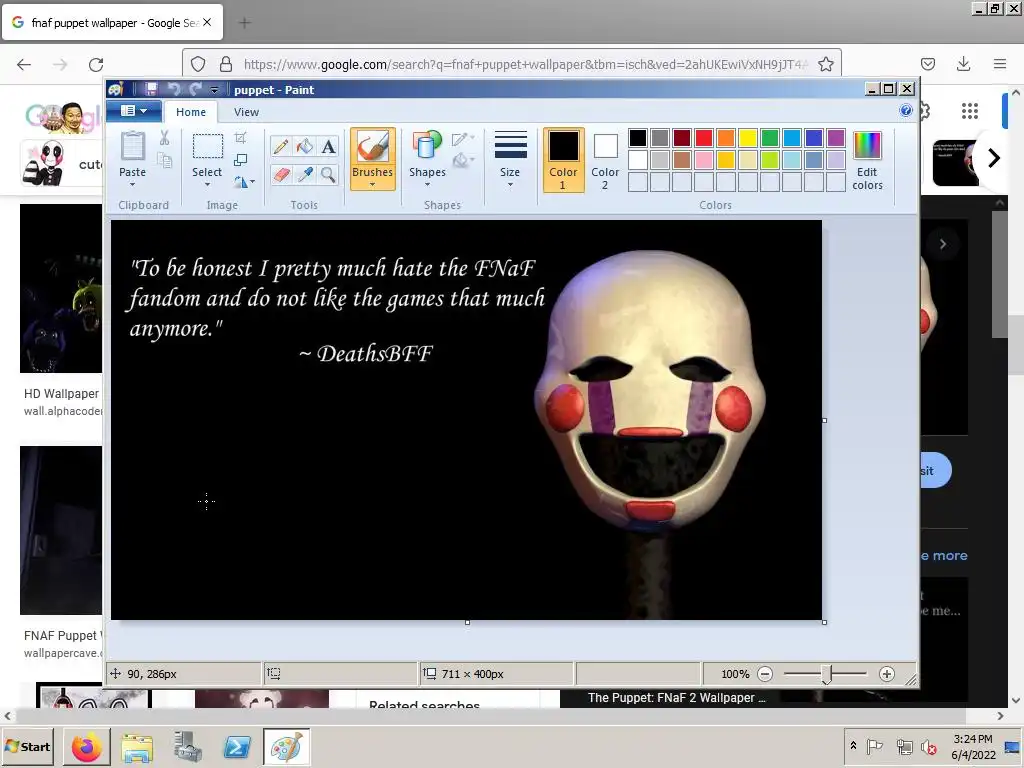Click the Undo arrow in Paint title bar
Image resolution: width=1024 pixels, height=768 pixels.
click(174, 89)
